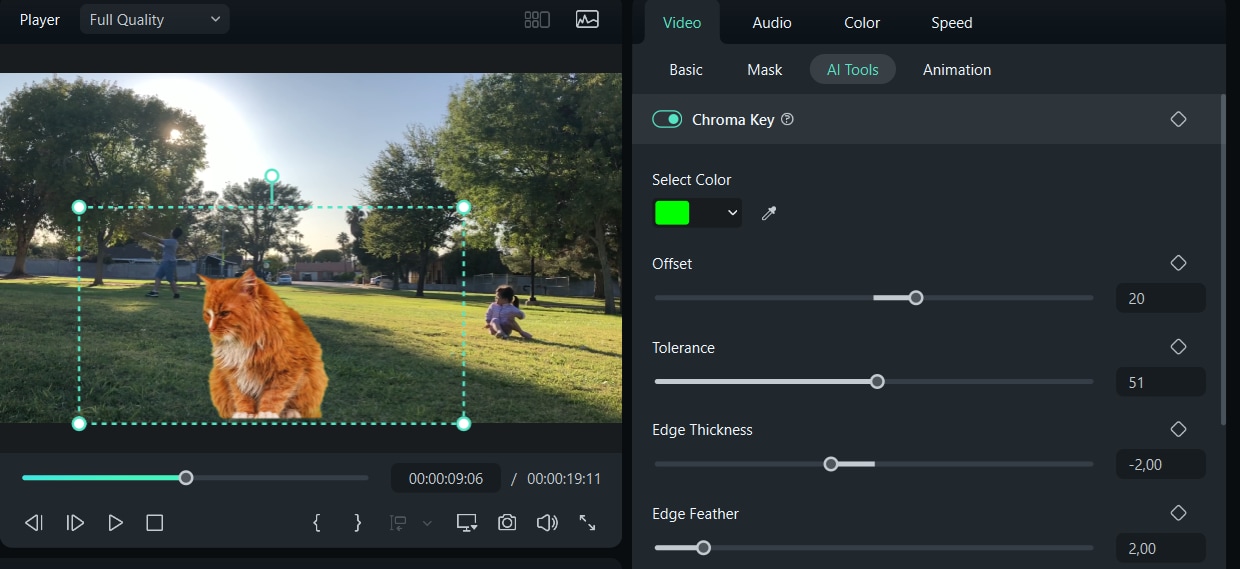Open Chroma Key help question icon
This screenshot has width=1240, height=569.
[x=787, y=119]
